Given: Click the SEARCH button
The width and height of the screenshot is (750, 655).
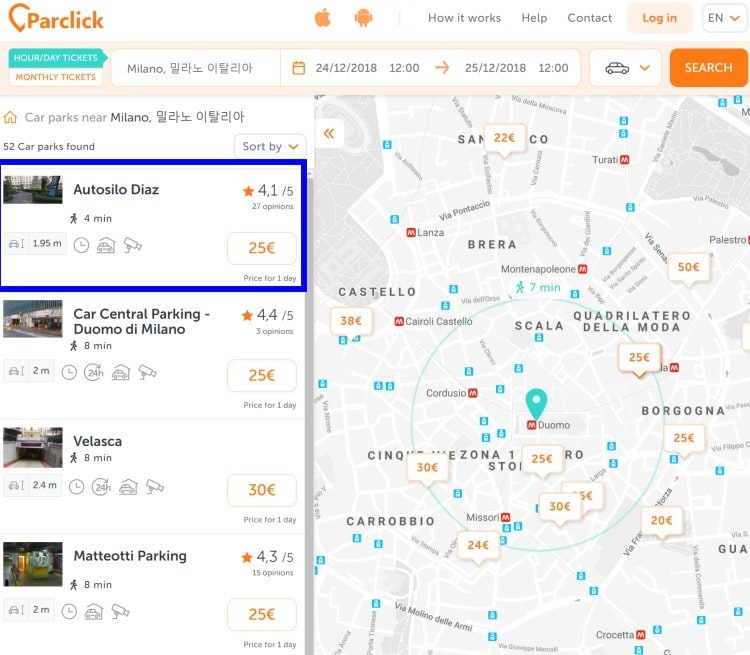Looking at the screenshot, I should point(708,67).
